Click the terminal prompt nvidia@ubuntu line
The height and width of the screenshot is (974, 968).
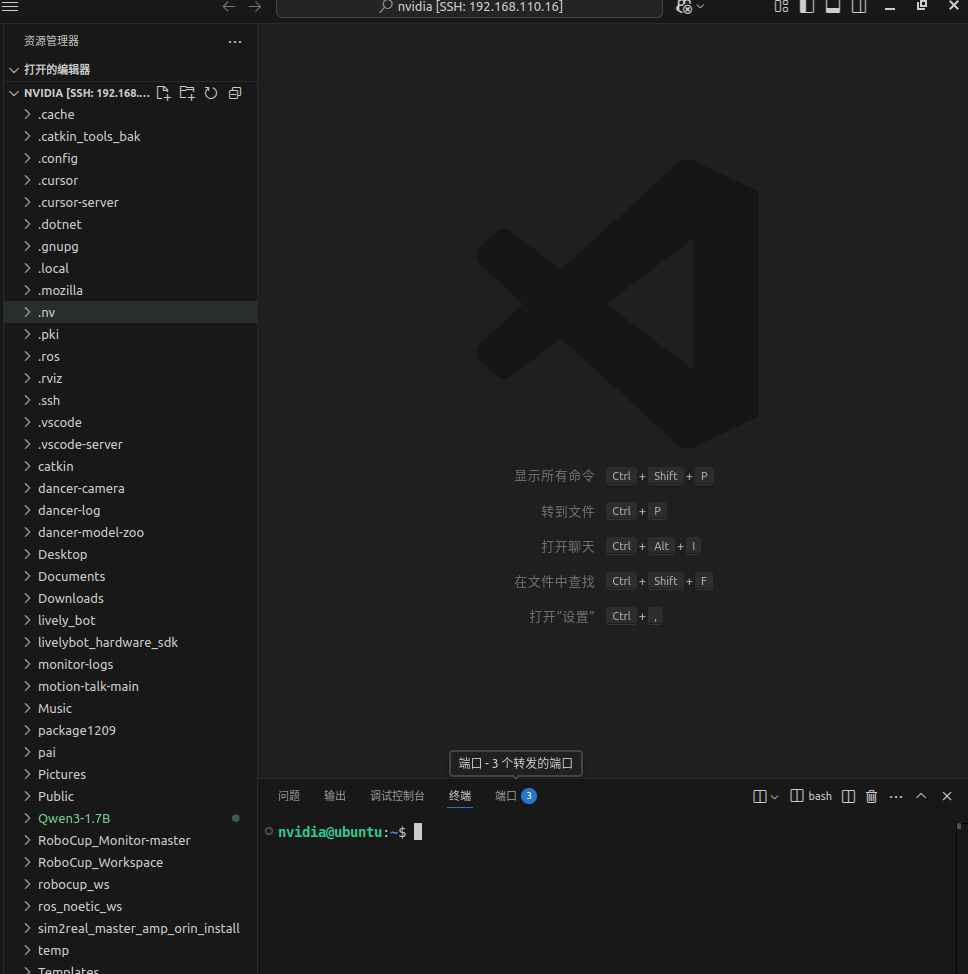click(342, 832)
